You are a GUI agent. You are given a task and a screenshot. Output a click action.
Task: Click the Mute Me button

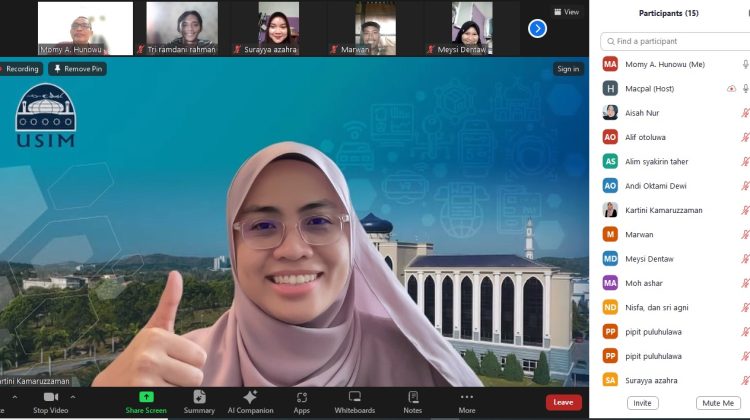point(717,403)
